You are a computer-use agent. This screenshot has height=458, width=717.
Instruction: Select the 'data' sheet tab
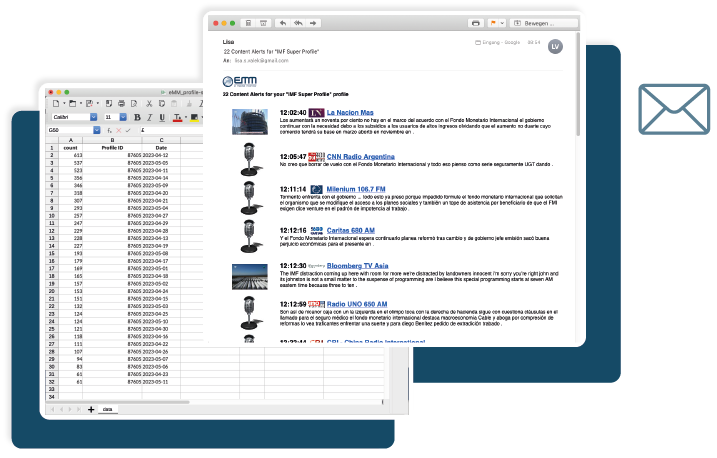coord(107,409)
